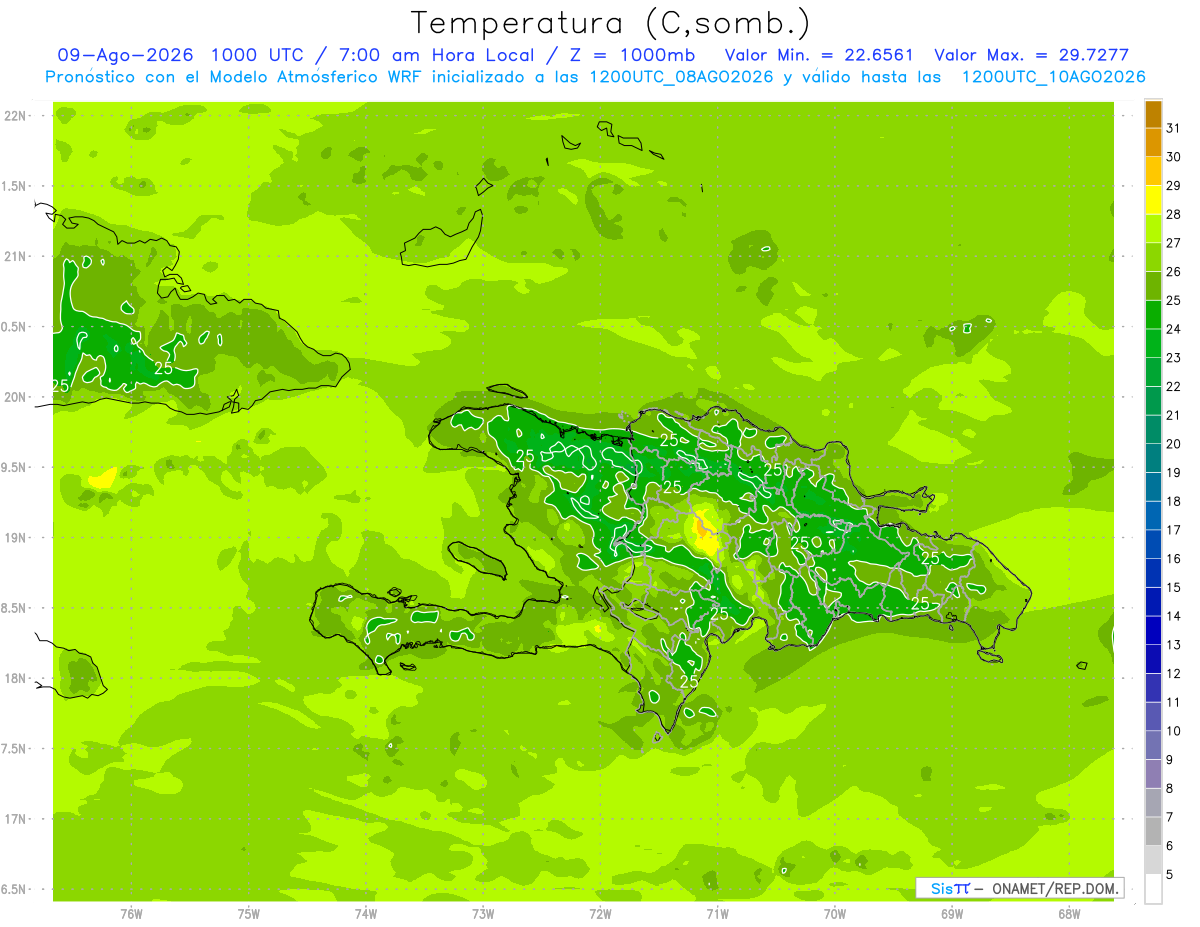Click the 'Temperatura (C,somb.)' title
The width and height of the screenshot is (1200, 927).
[610, 23]
